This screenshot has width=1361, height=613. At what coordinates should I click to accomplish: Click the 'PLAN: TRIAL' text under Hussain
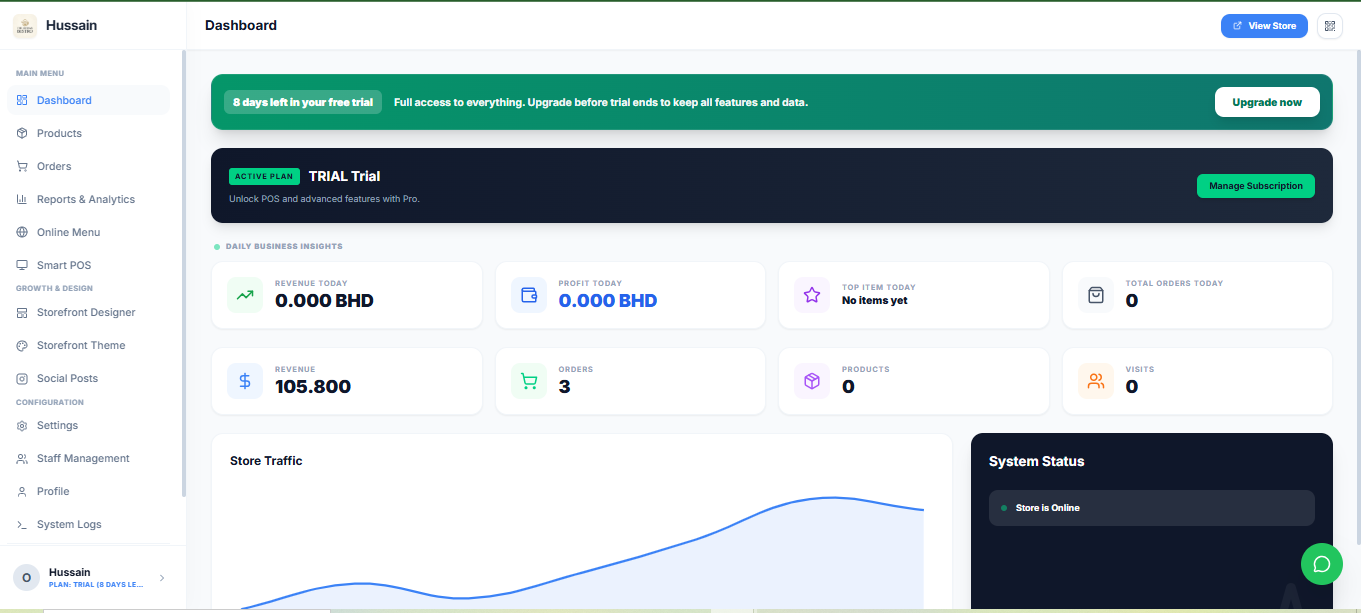tap(96, 584)
